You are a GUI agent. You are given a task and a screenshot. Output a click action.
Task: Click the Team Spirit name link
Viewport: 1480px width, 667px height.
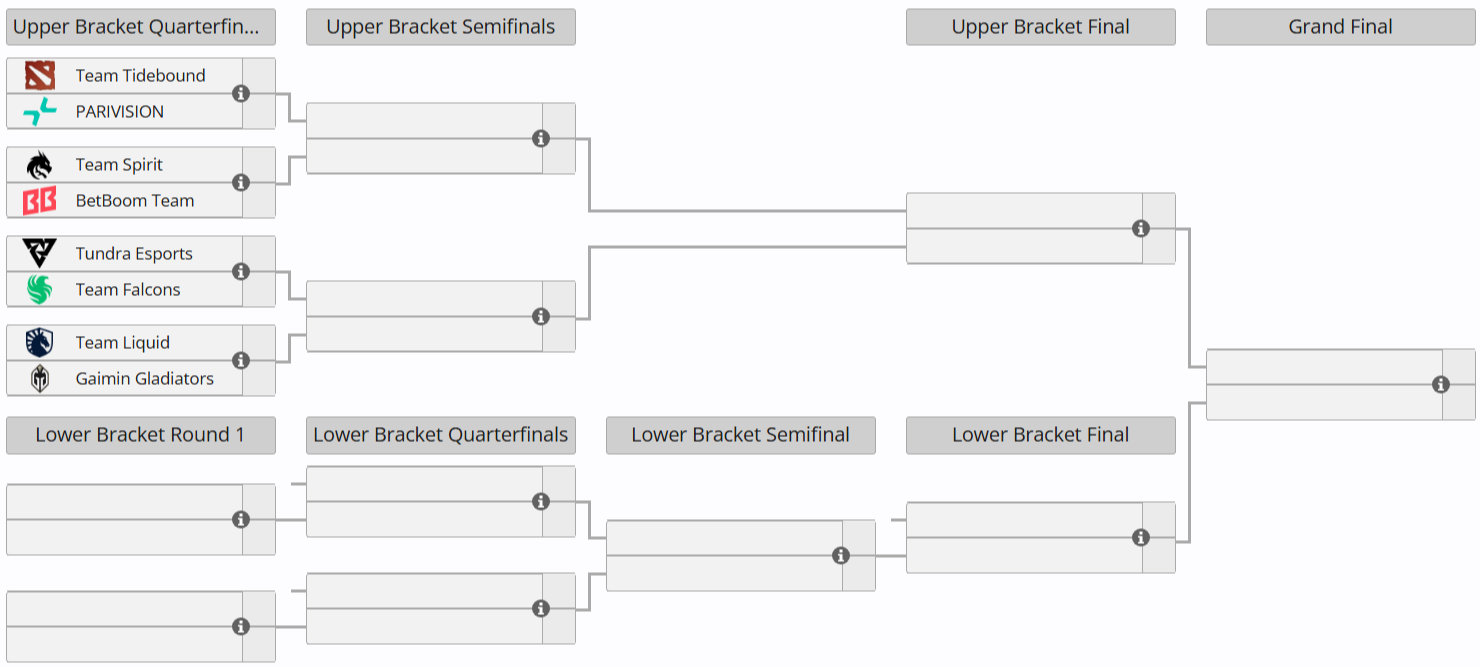point(119,165)
